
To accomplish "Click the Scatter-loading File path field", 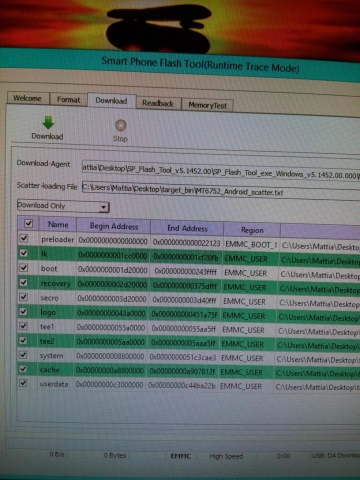I will pos(221,191).
